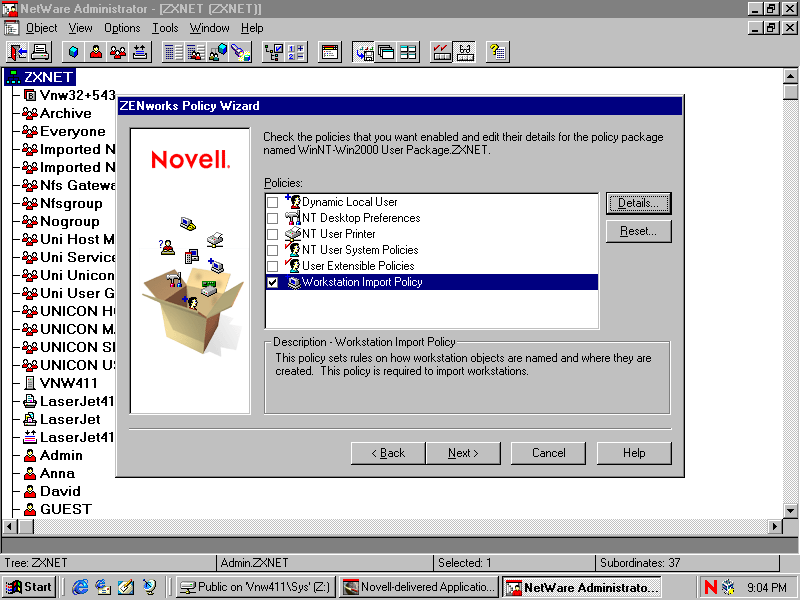Click the users with cube toolbar icon
Viewport: 800px width, 600px height.
coord(218,52)
